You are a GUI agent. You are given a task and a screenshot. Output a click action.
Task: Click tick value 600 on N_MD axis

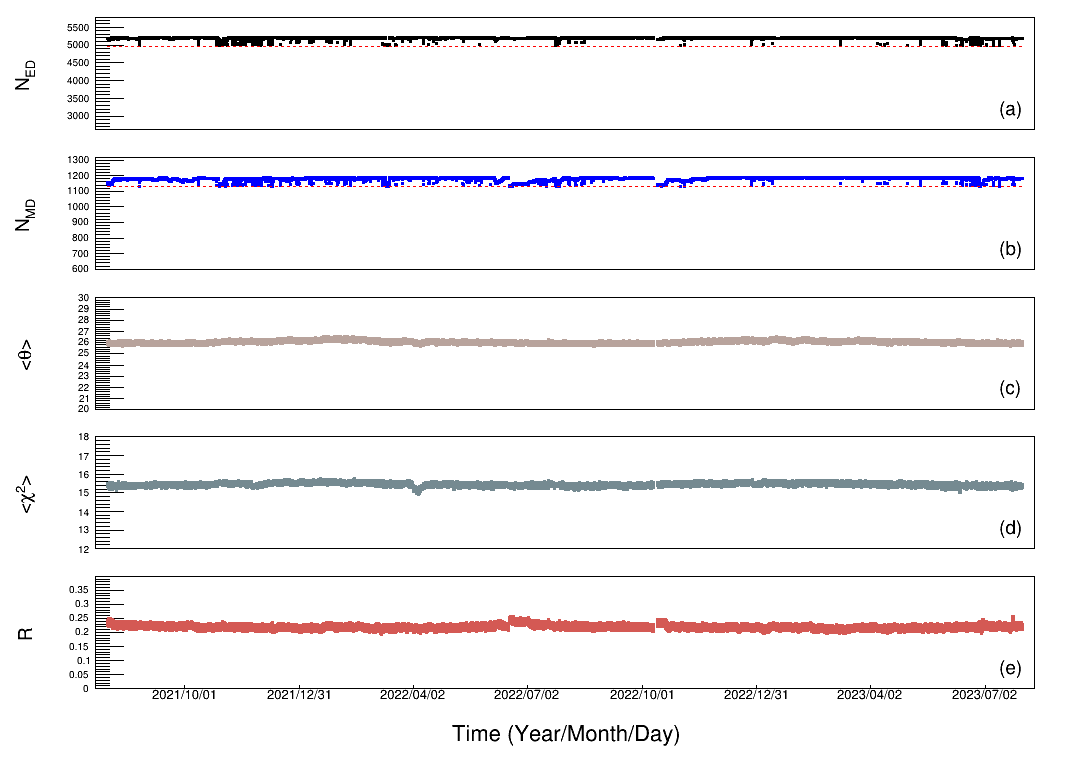[81, 269]
